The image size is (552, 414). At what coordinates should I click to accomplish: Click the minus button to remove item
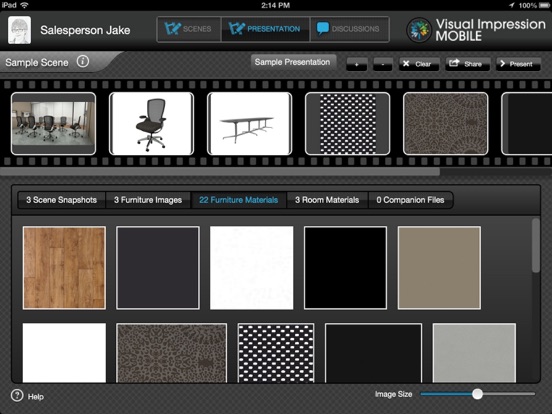(383, 64)
